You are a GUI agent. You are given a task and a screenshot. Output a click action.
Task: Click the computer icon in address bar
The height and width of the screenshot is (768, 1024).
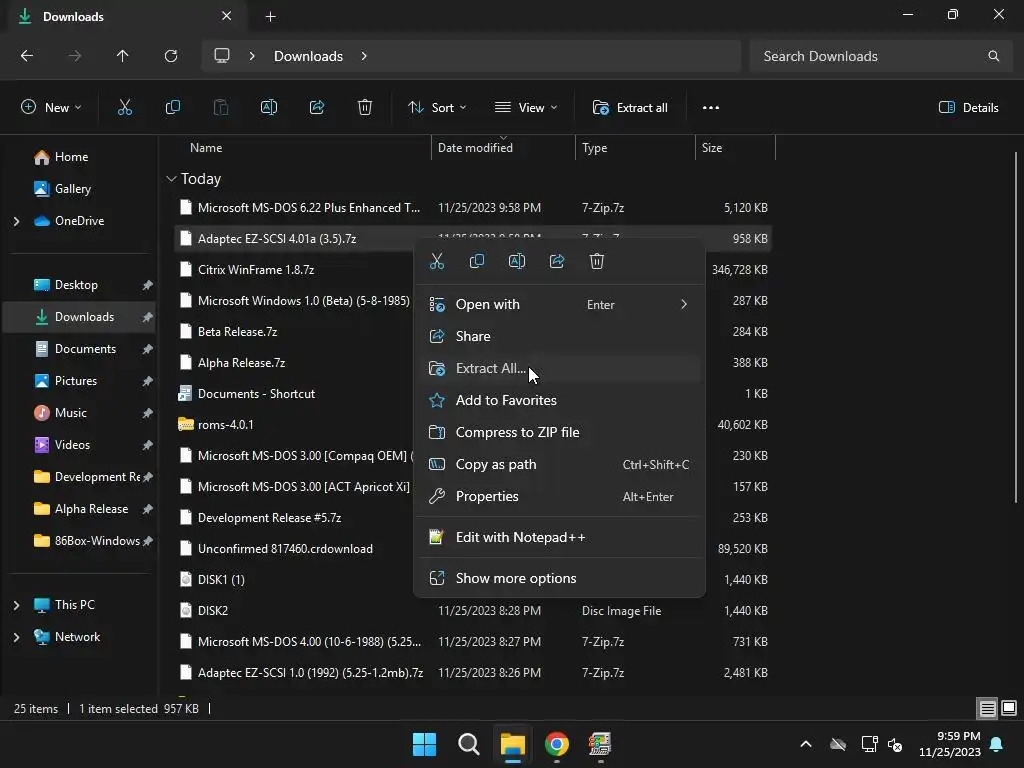(x=222, y=56)
